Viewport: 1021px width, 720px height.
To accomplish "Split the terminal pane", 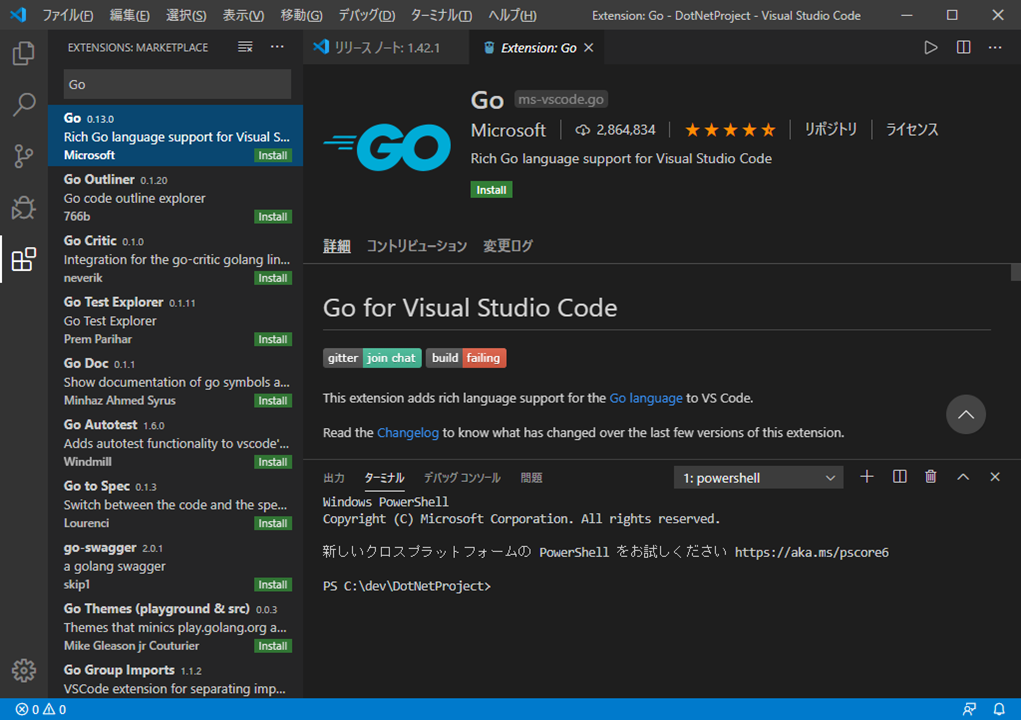I will tap(899, 477).
